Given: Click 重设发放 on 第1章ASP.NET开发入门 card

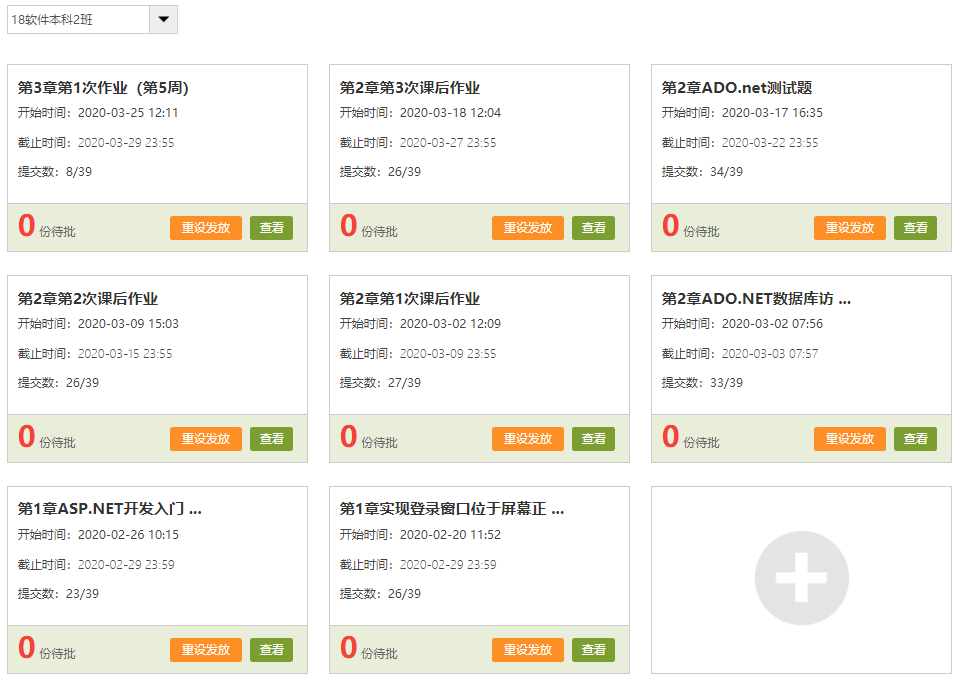Looking at the screenshot, I should 205,650.
